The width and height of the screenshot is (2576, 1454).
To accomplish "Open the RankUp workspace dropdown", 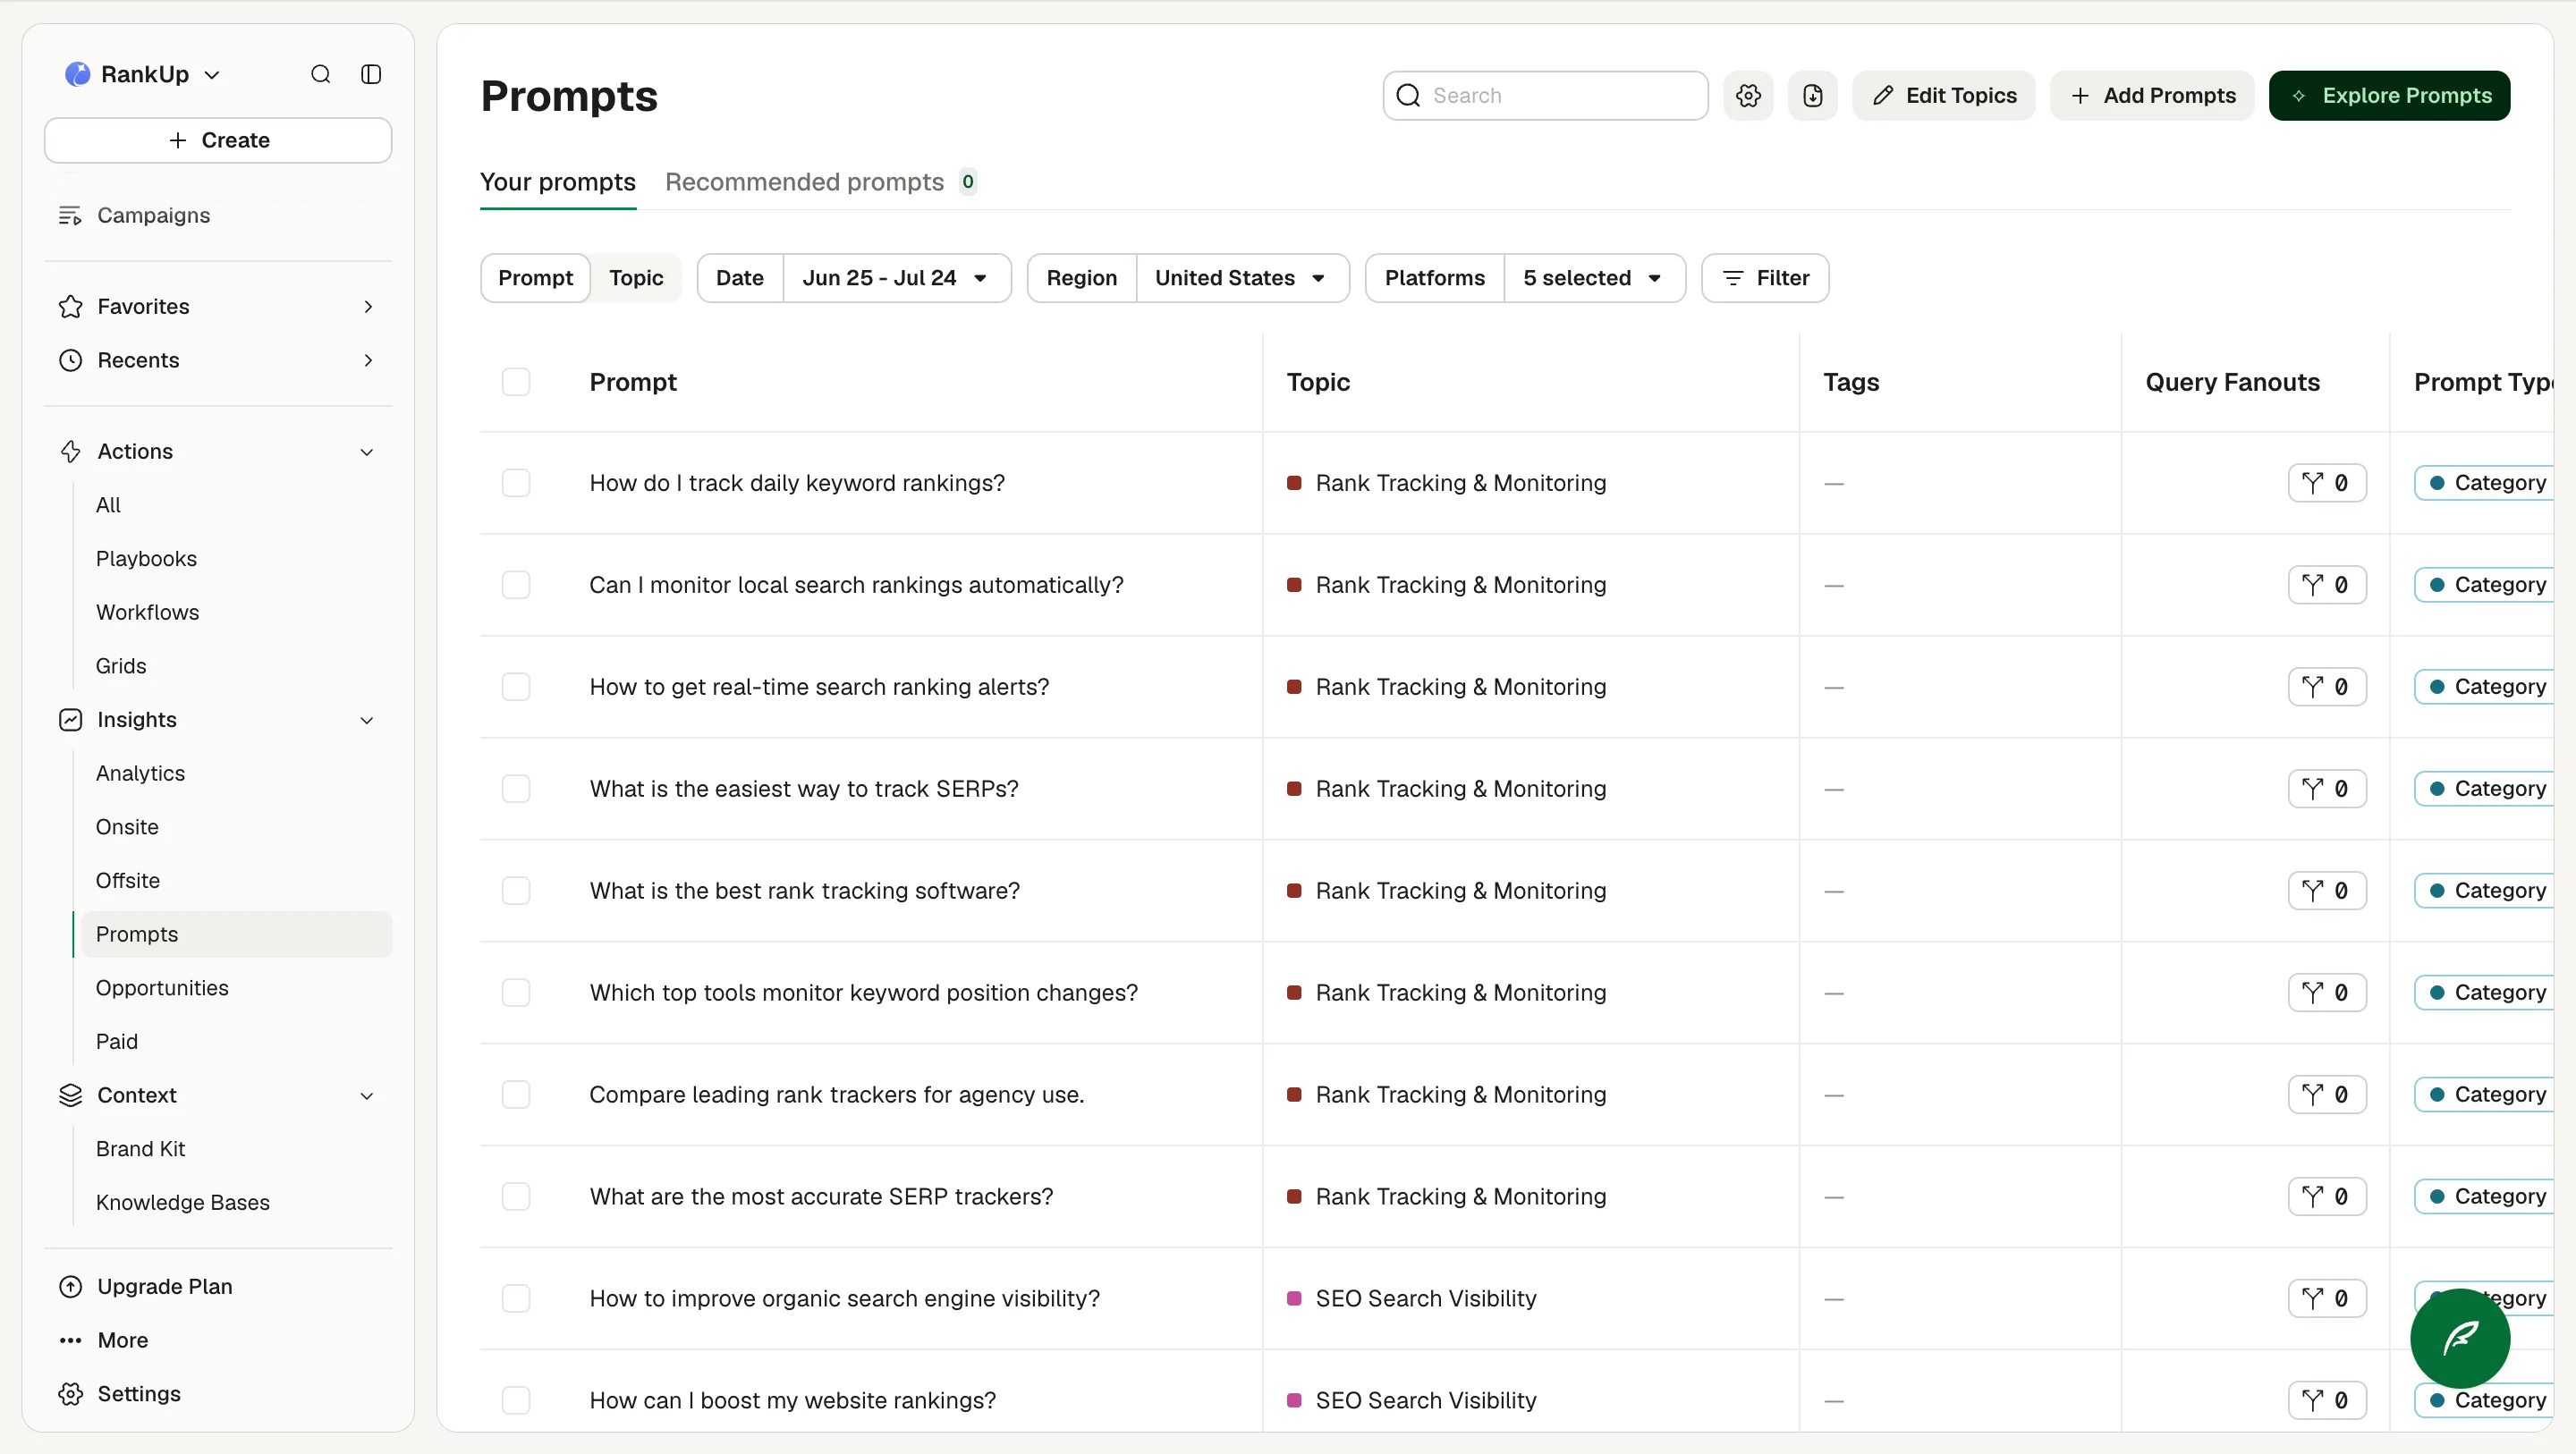I will pyautogui.click(x=143, y=74).
